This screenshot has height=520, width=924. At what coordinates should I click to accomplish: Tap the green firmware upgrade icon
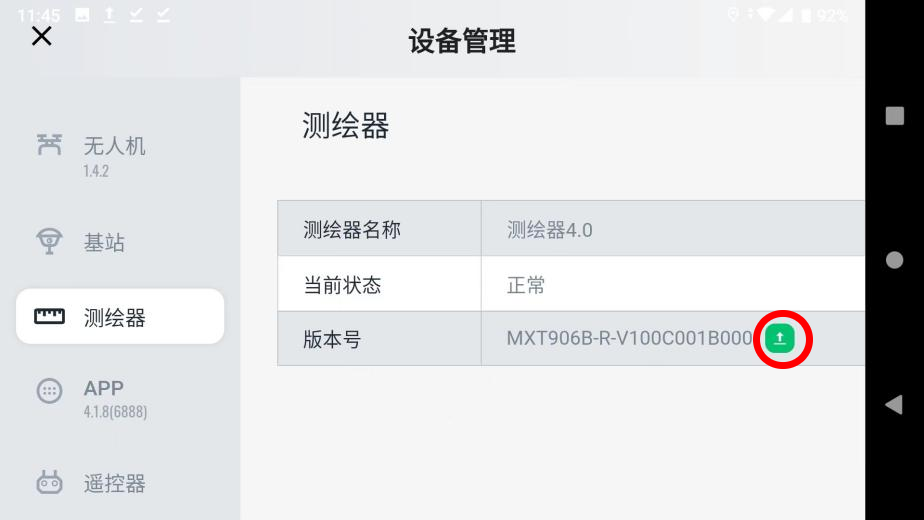(x=780, y=339)
